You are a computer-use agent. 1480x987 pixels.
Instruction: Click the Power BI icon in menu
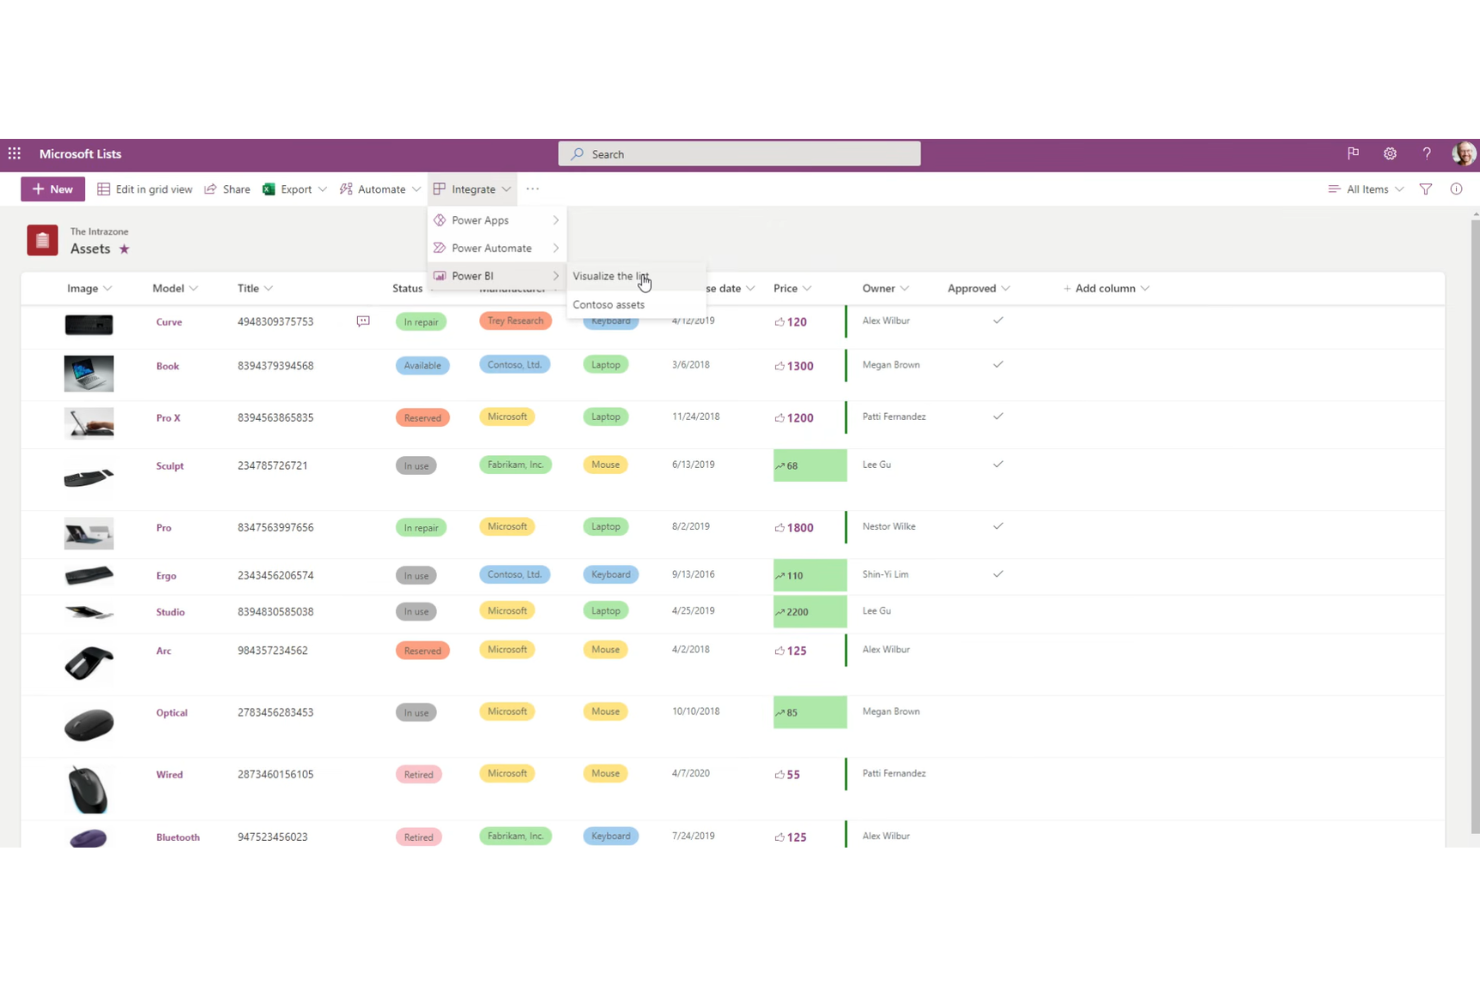pyautogui.click(x=439, y=276)
